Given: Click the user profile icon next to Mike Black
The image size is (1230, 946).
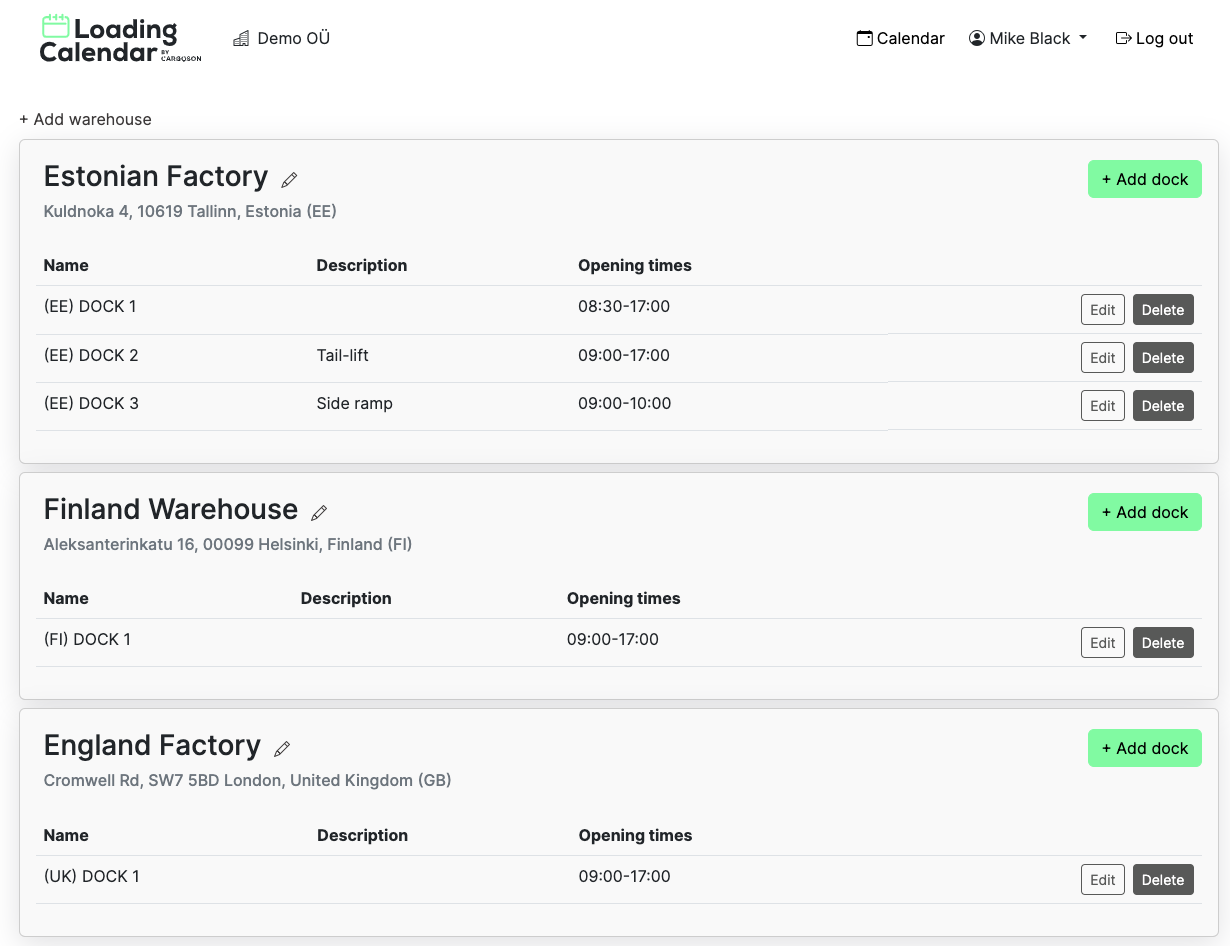Looking at the screenshot, I should 976,37.
